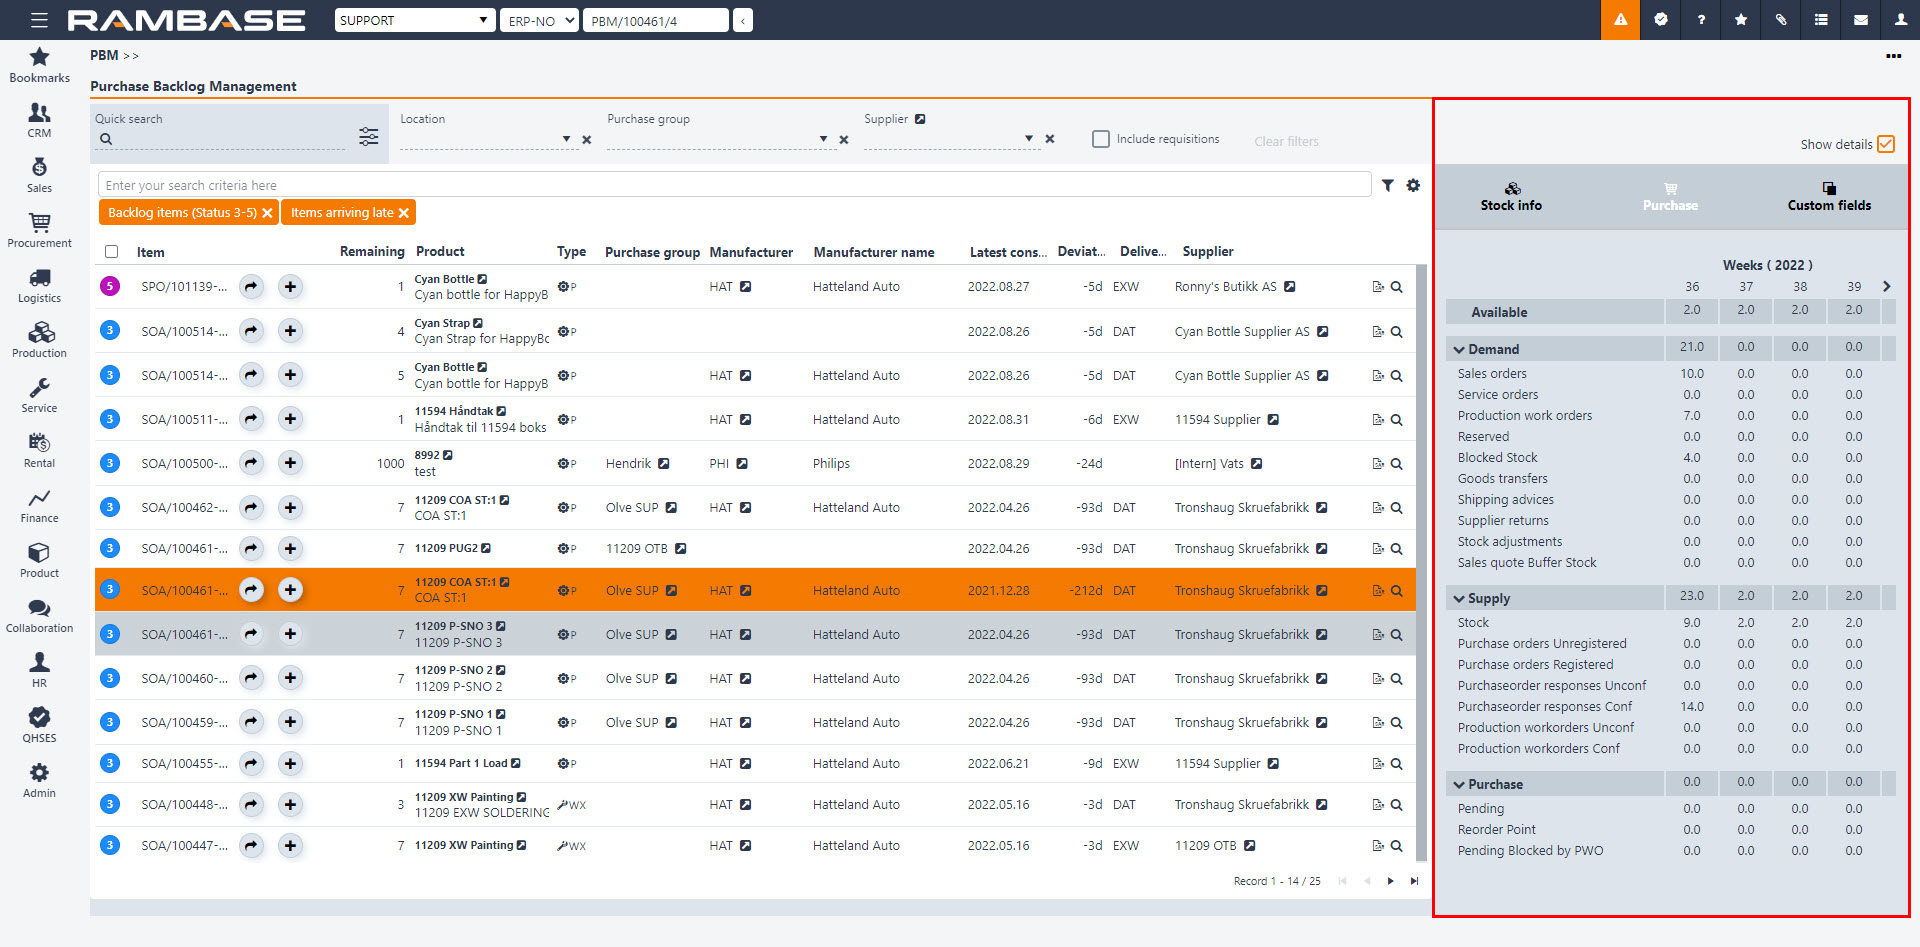Click the hamburger menu icon
Viewport: 1920px width, 947px height.
pos(39,20)
